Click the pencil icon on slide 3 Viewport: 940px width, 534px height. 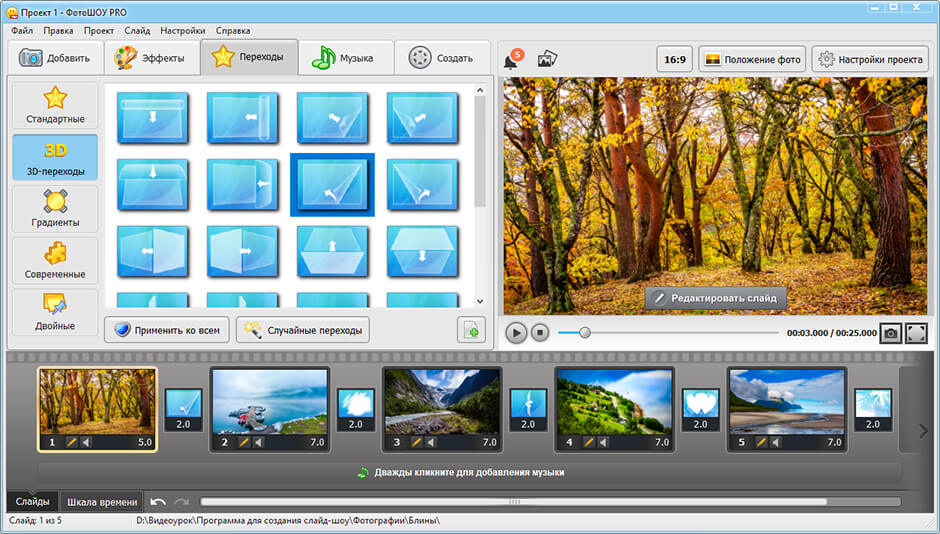click(416, 442)
